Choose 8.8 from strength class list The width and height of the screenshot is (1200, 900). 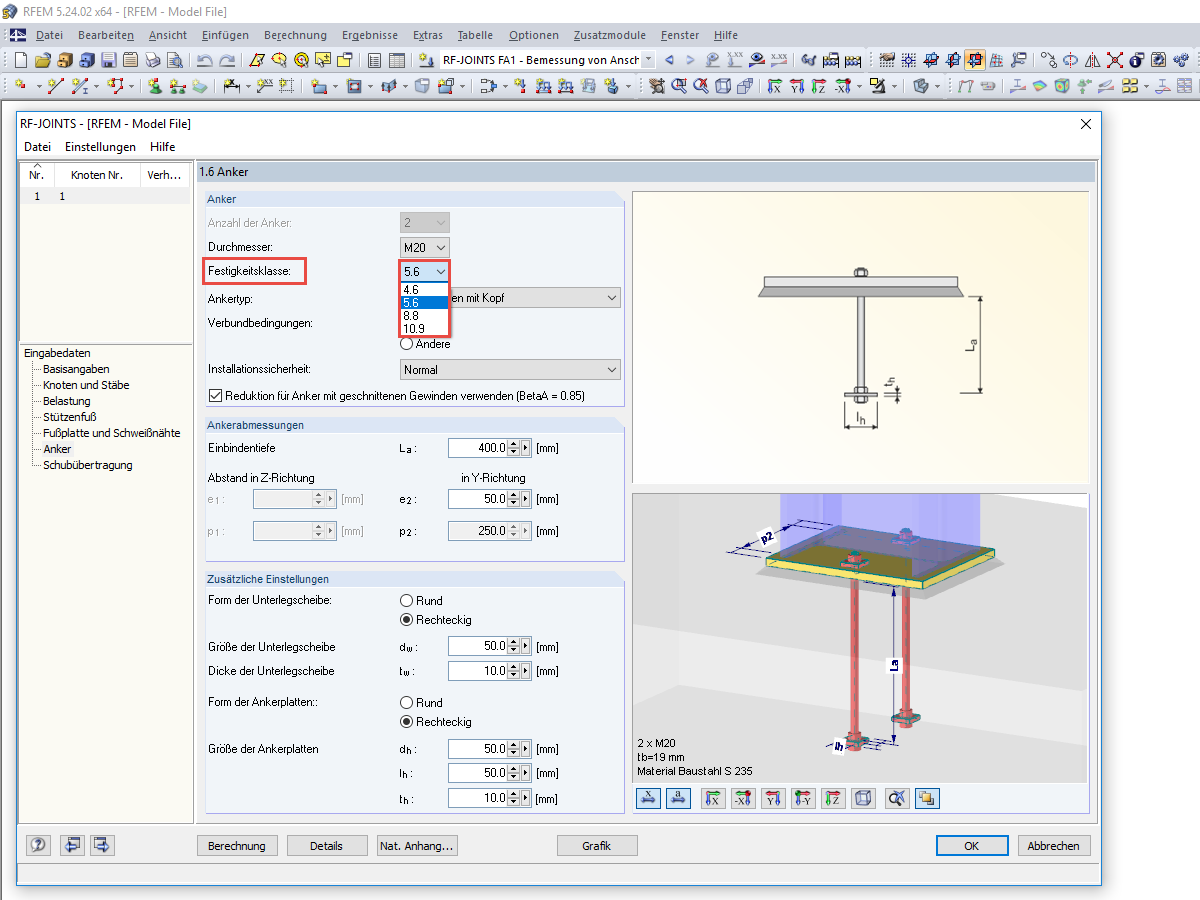coord(425,315)
